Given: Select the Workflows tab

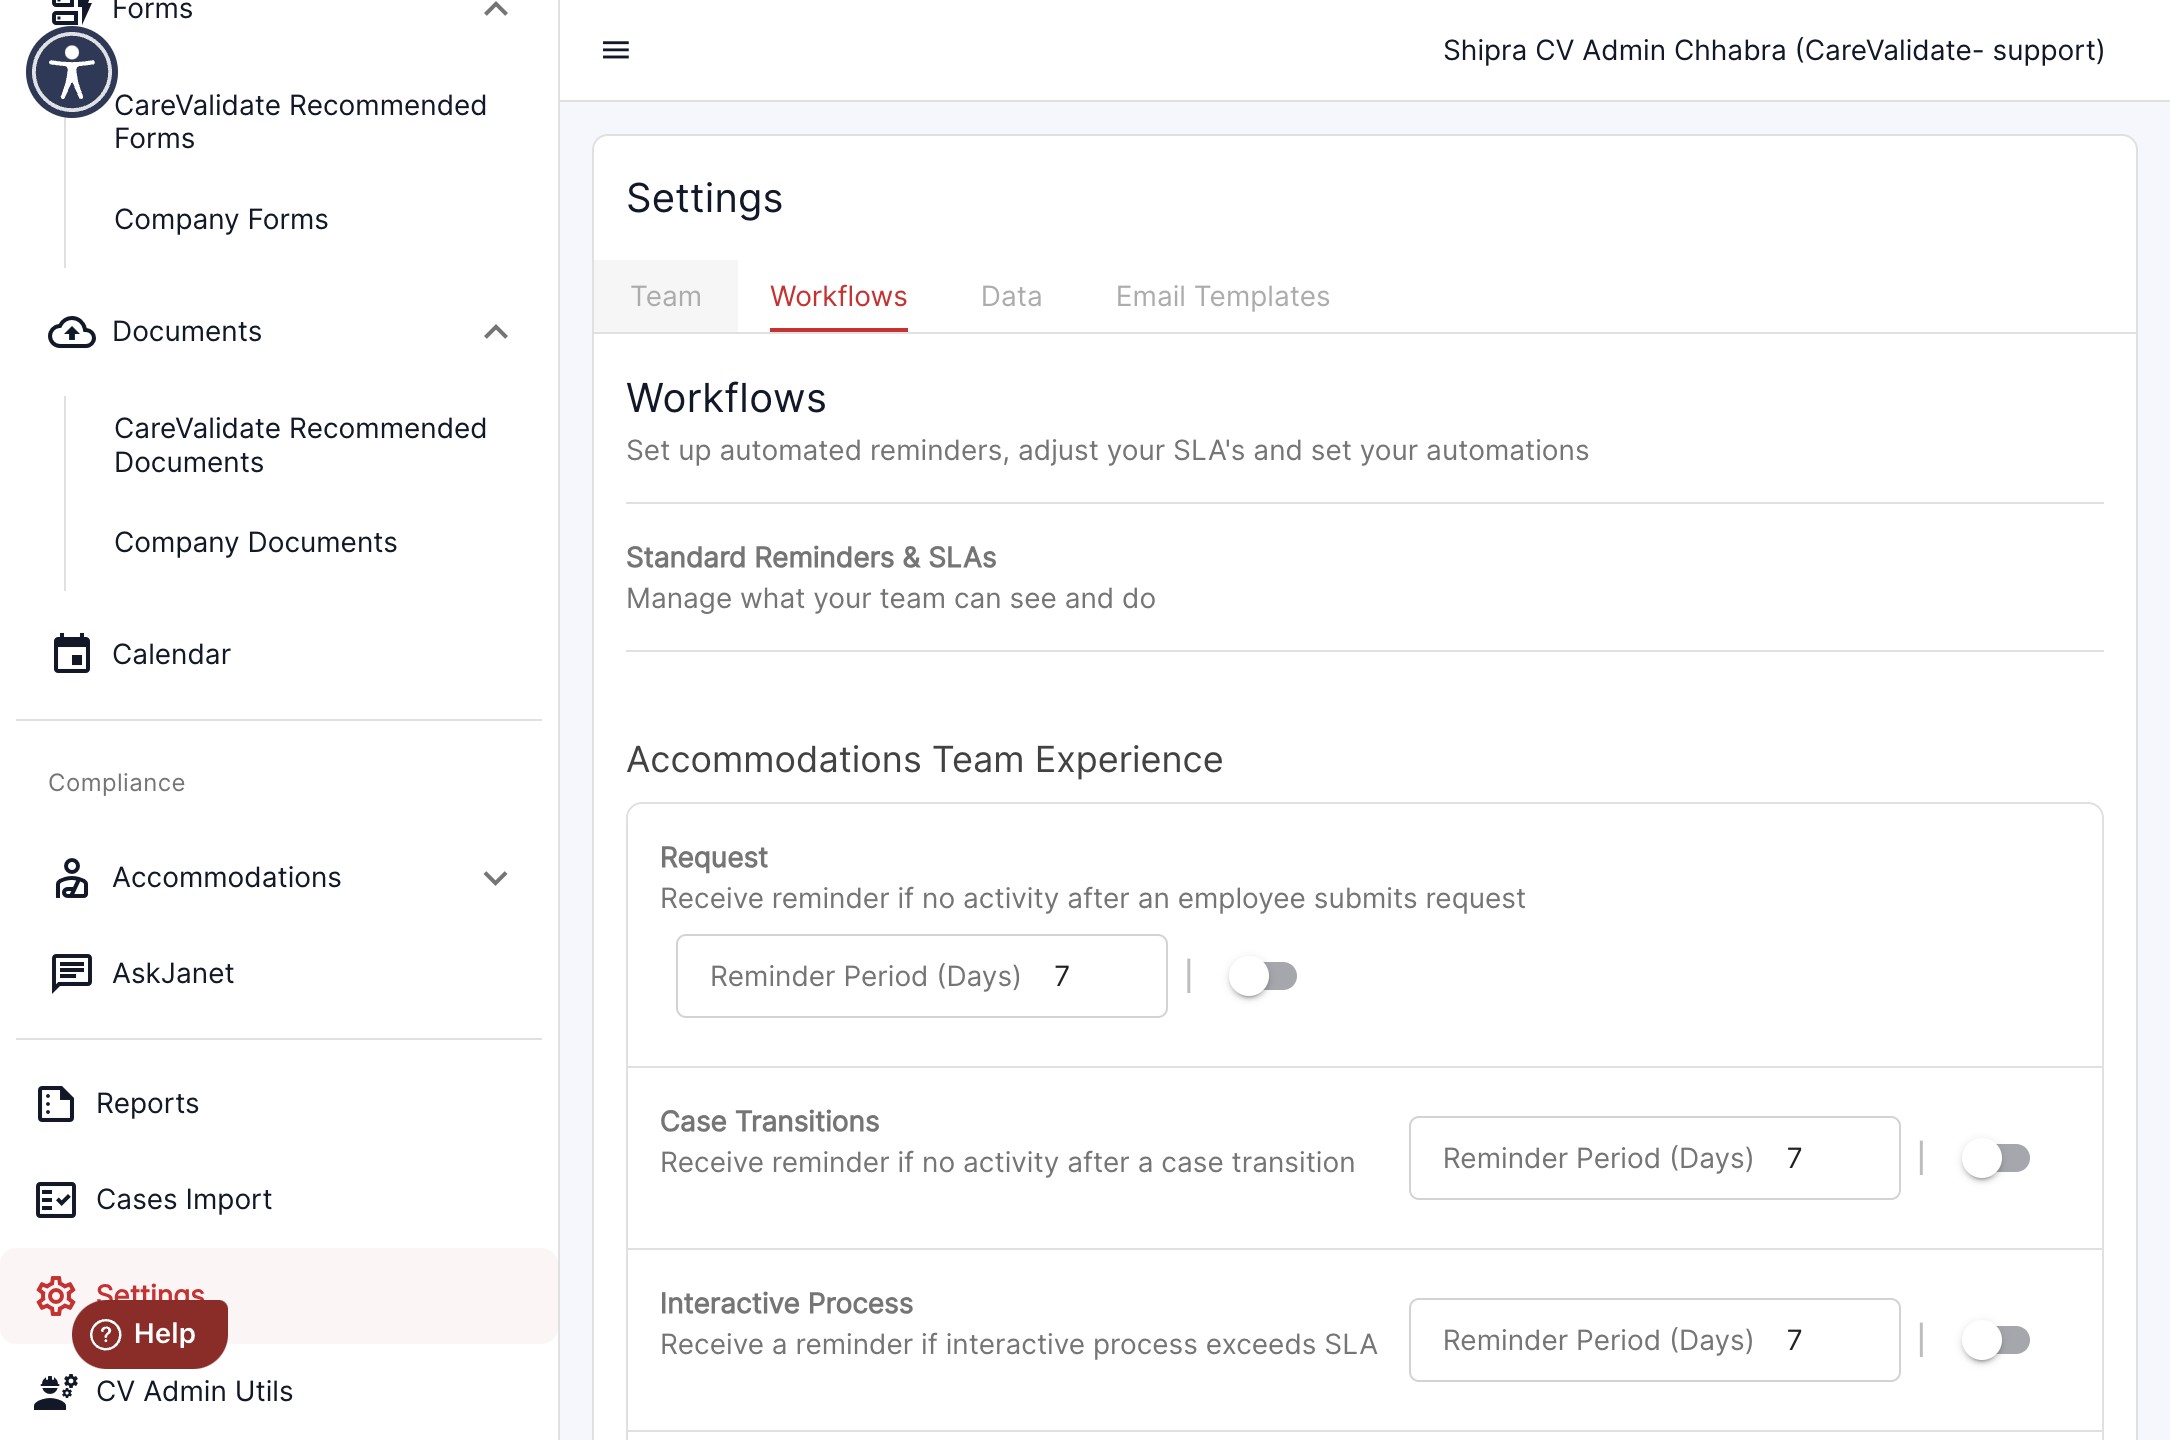Looking at the screenshot, I should click(839, 296).
